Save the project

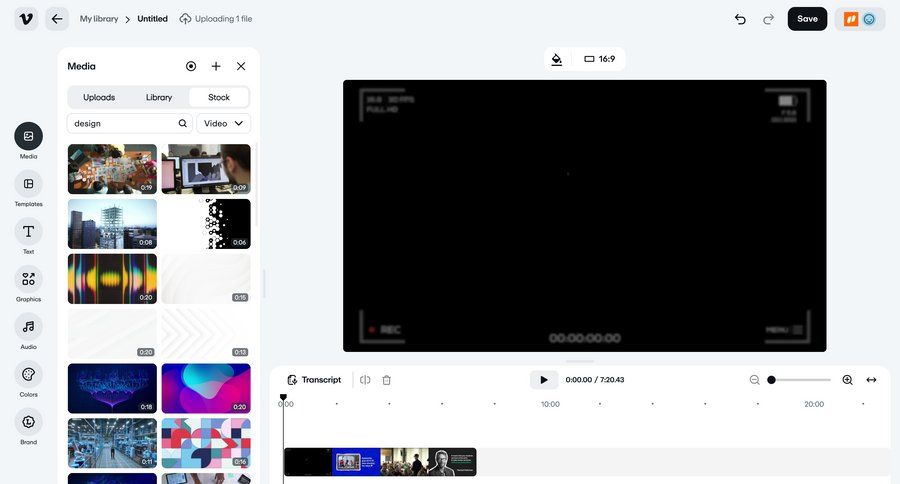(x=807, y=19)
